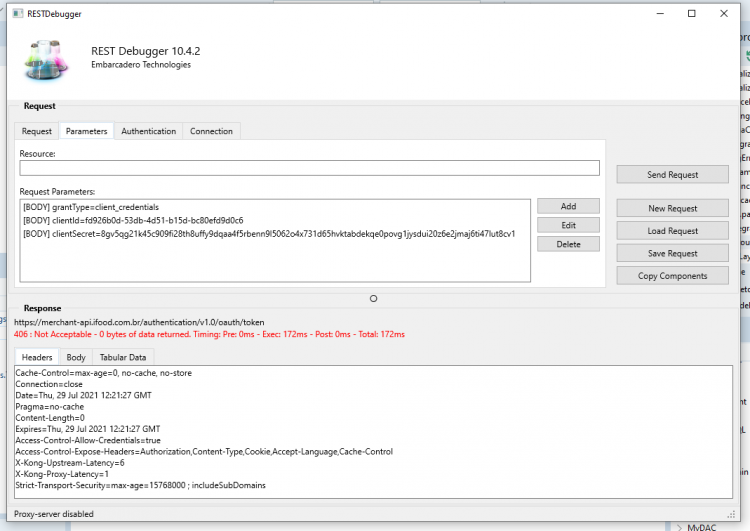Edit the selected request parameter
Screen dimensions: 750x531
568,225
